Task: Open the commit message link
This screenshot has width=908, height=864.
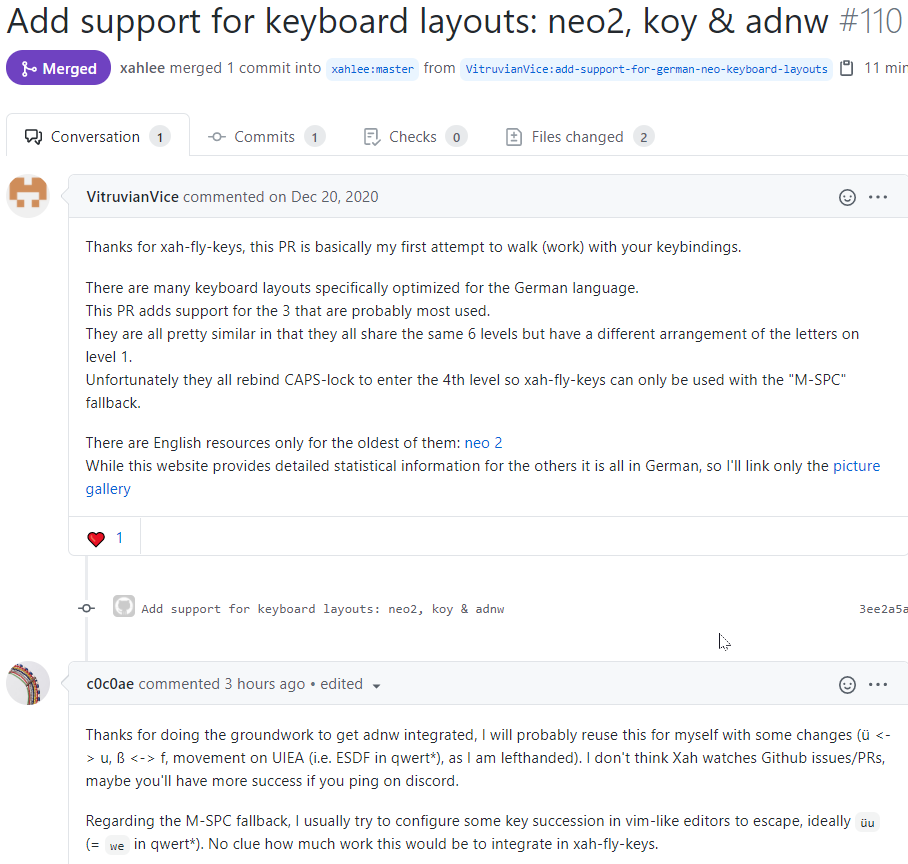Action: click(x=323, y=609)
